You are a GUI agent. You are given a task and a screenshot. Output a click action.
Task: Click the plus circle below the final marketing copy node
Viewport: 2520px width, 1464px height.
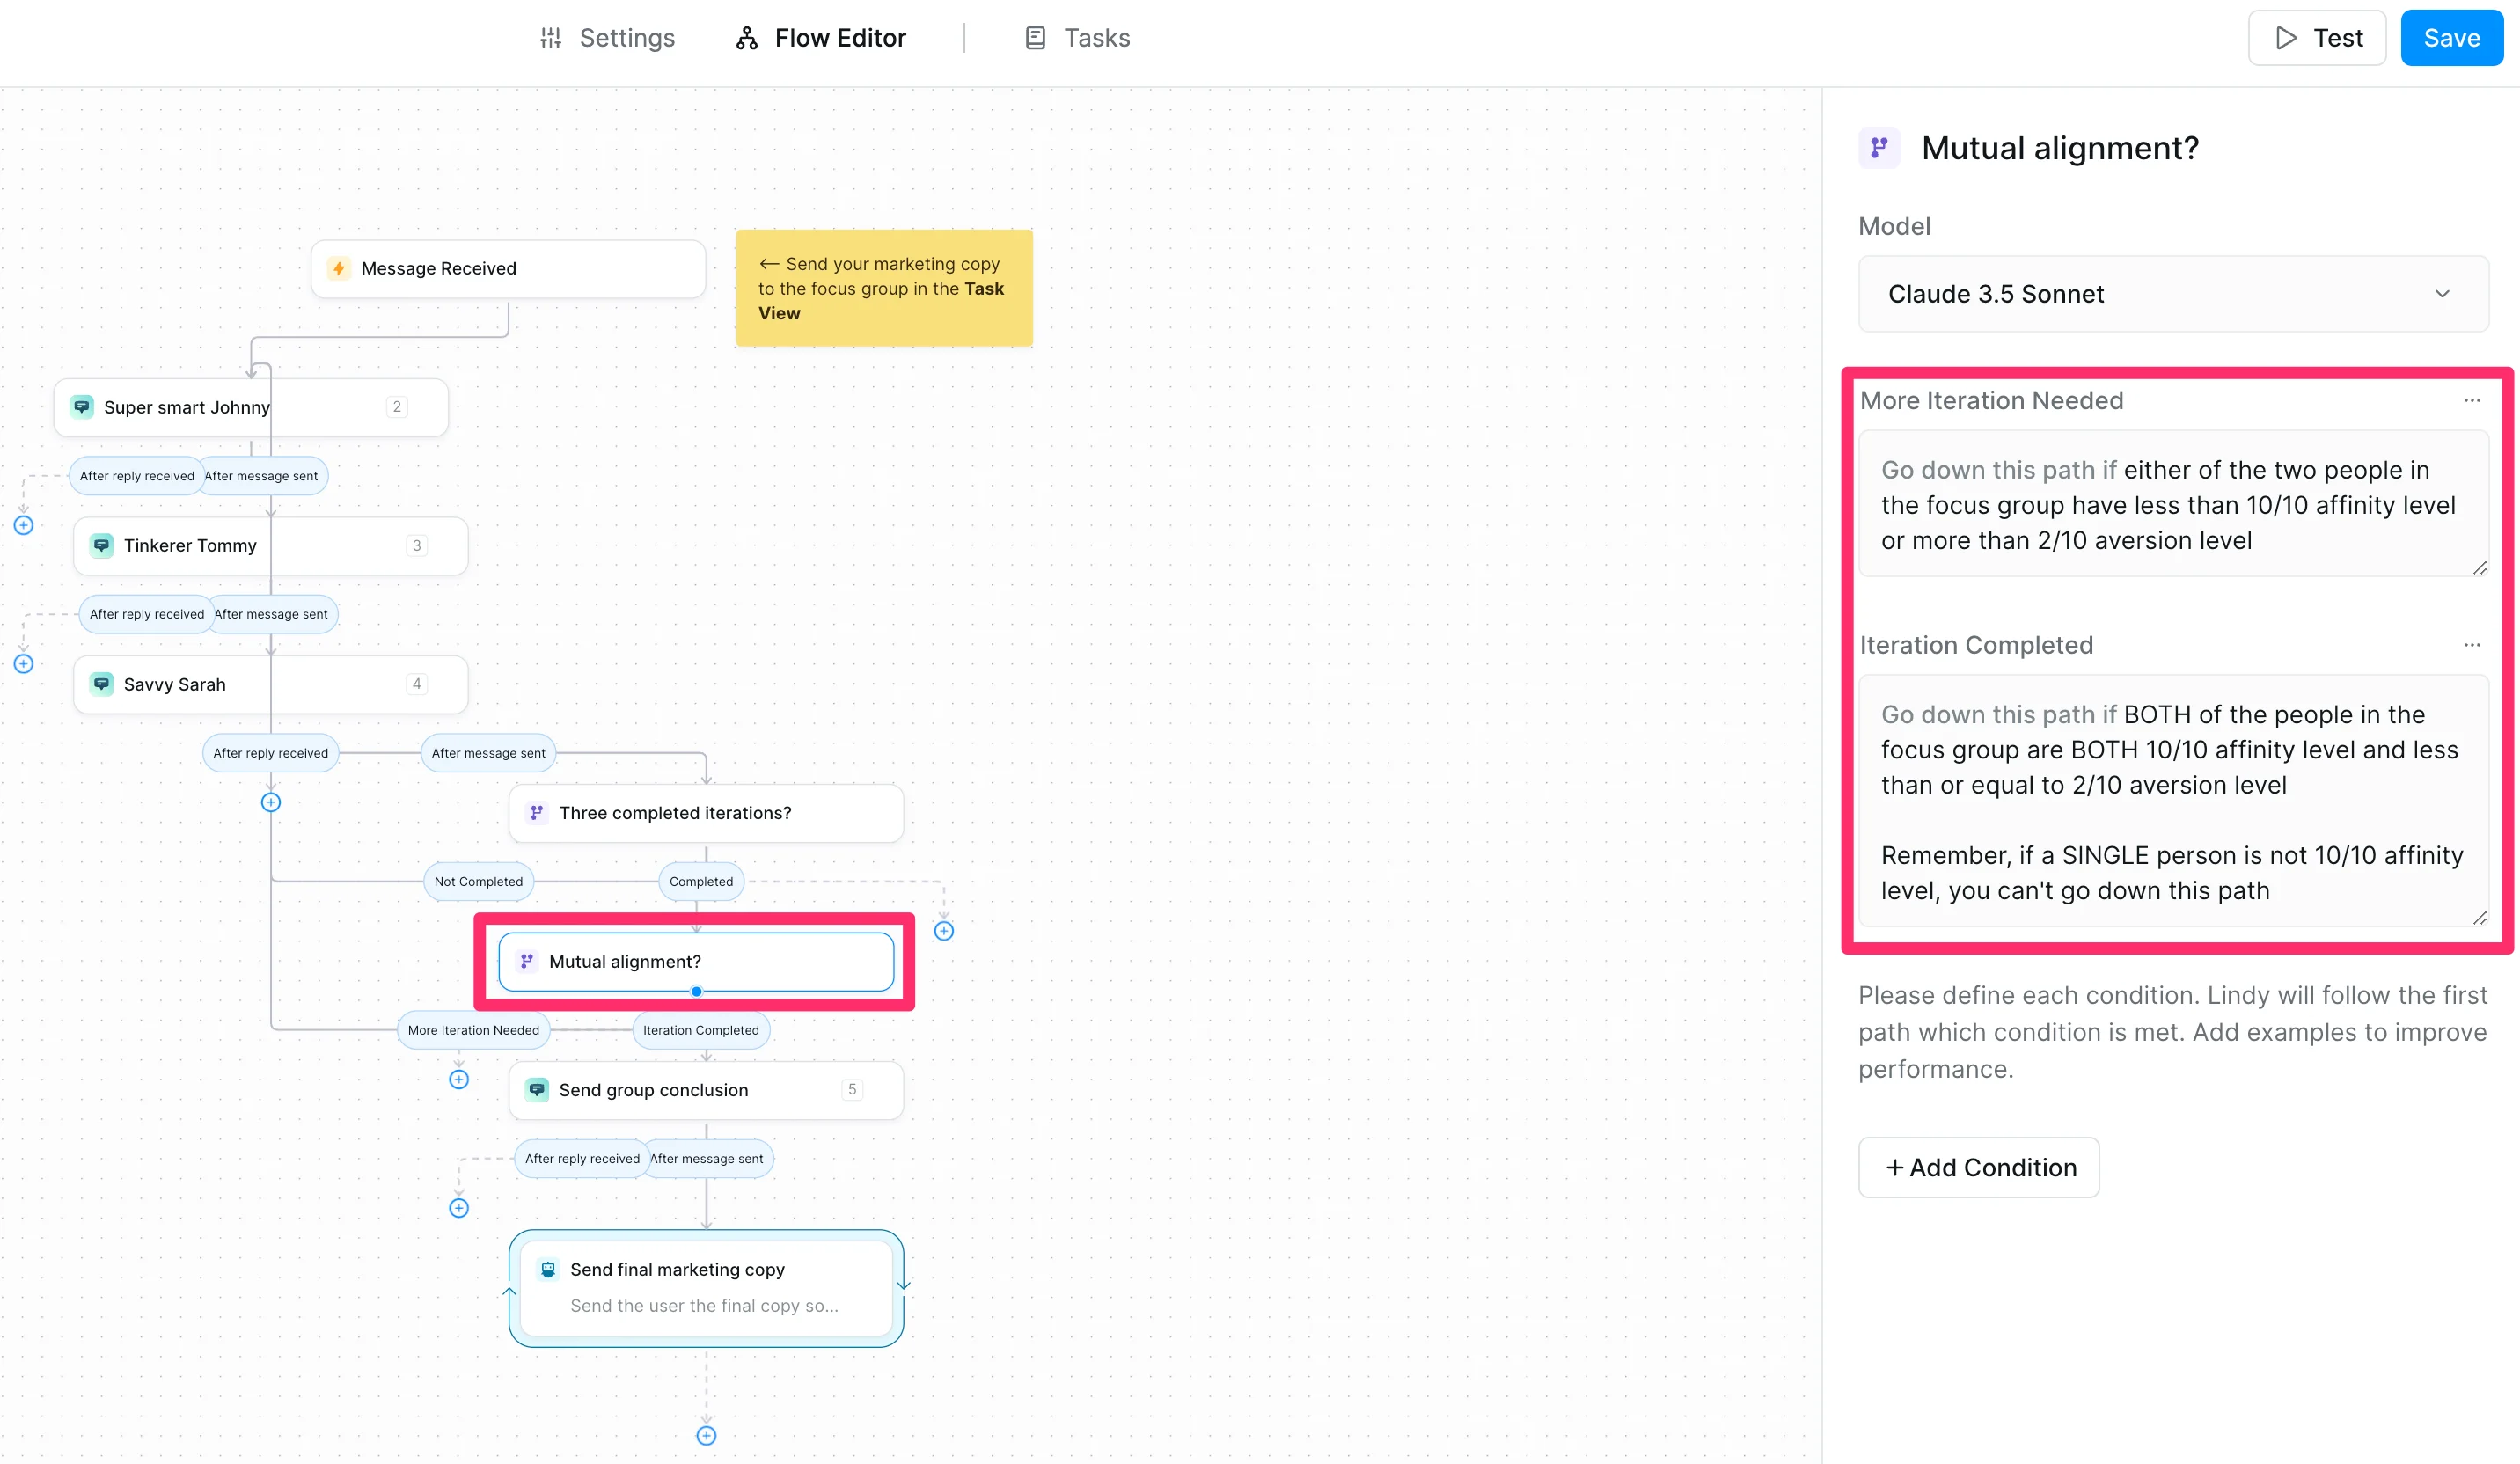click(x=706, y=1436)
